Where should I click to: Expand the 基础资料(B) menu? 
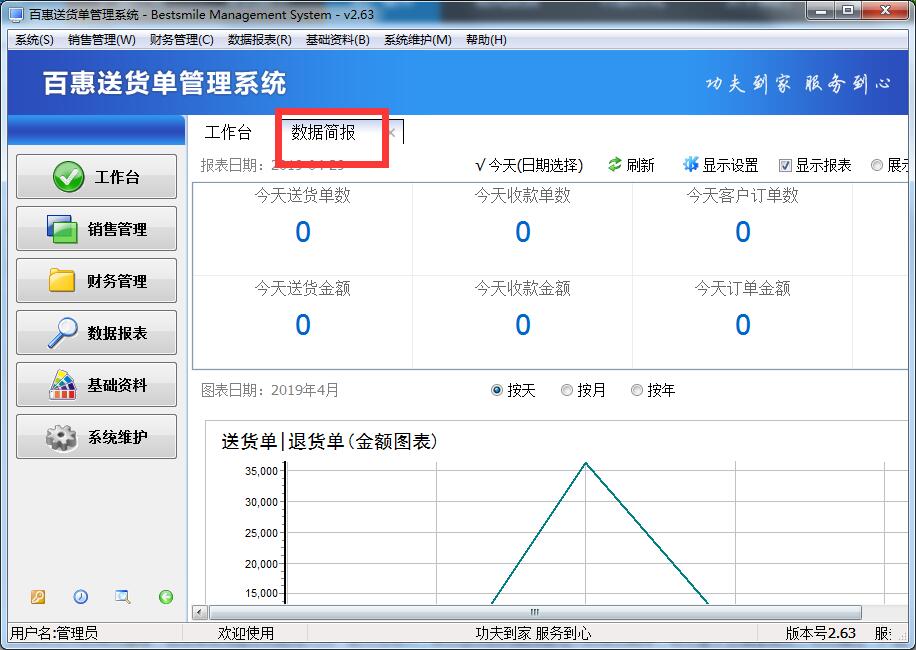pos(337,40)
